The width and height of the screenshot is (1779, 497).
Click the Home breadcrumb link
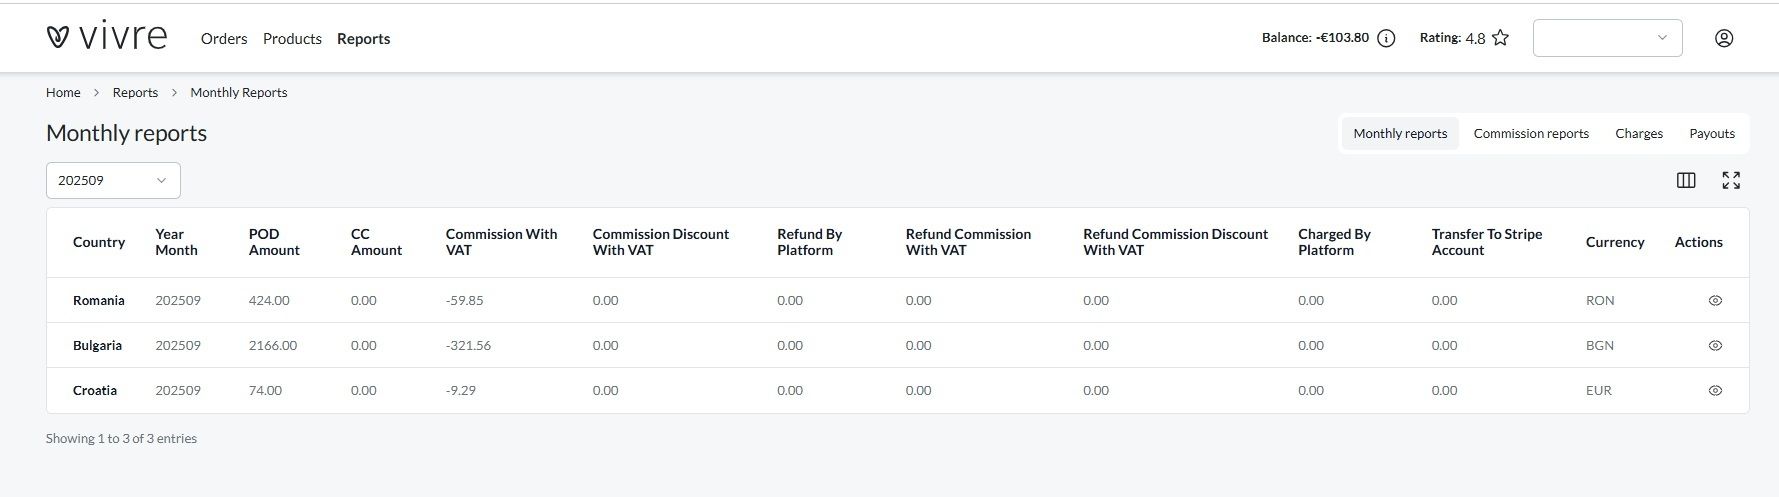click(x=63, y=92)
